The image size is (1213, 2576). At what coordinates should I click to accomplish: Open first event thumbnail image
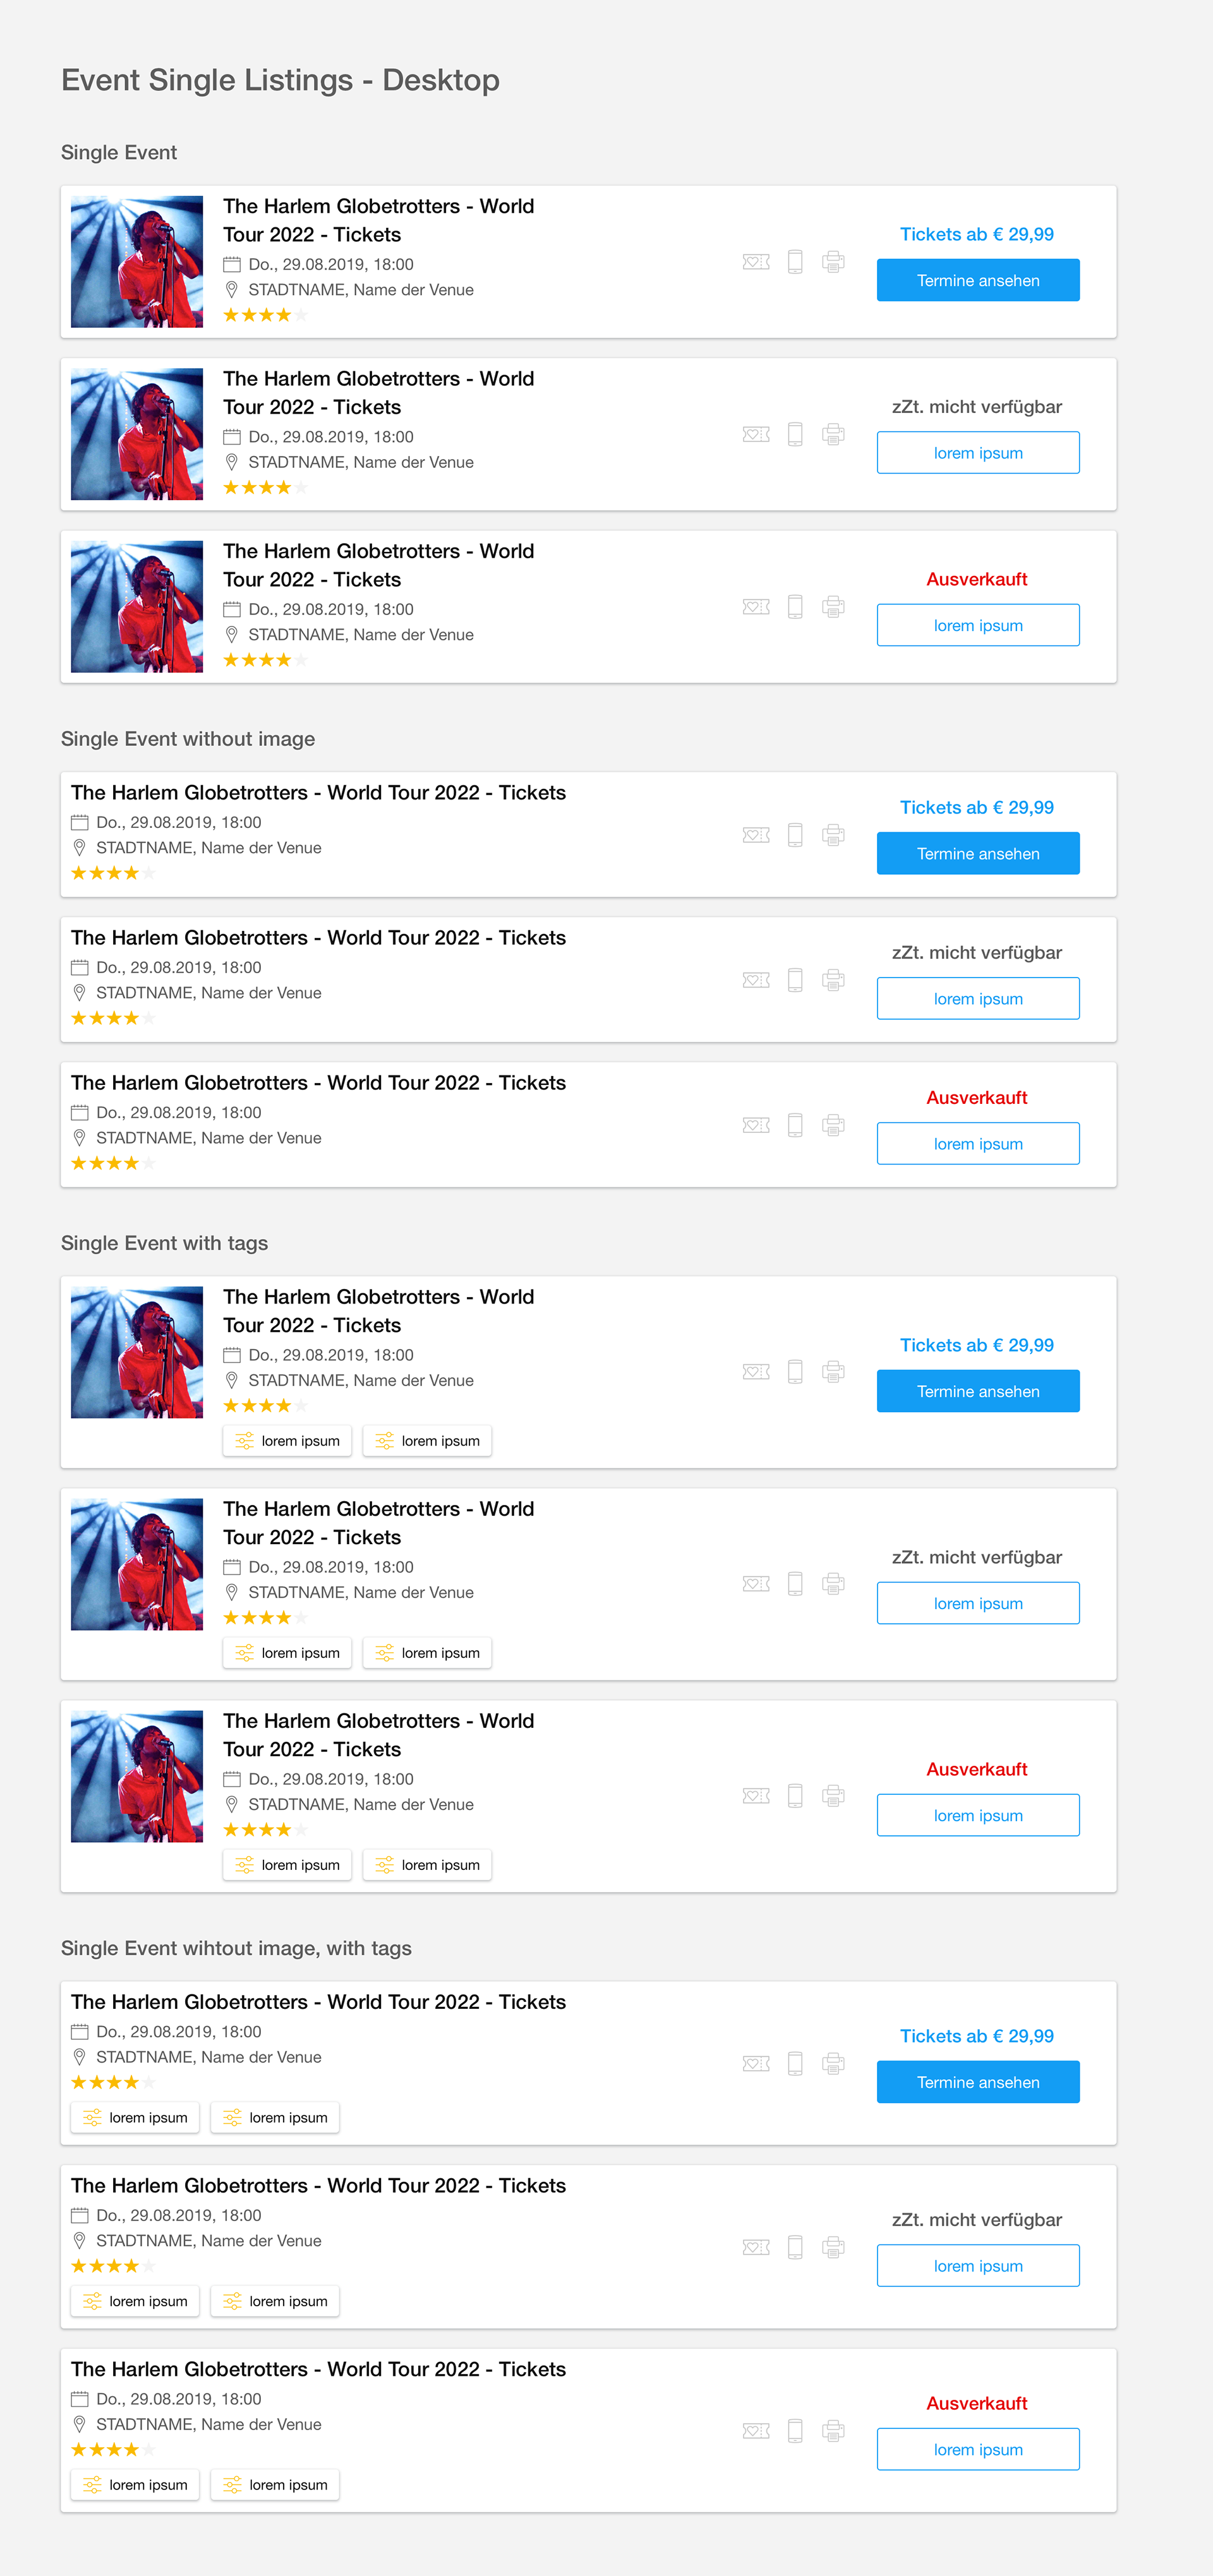point(137,262)
